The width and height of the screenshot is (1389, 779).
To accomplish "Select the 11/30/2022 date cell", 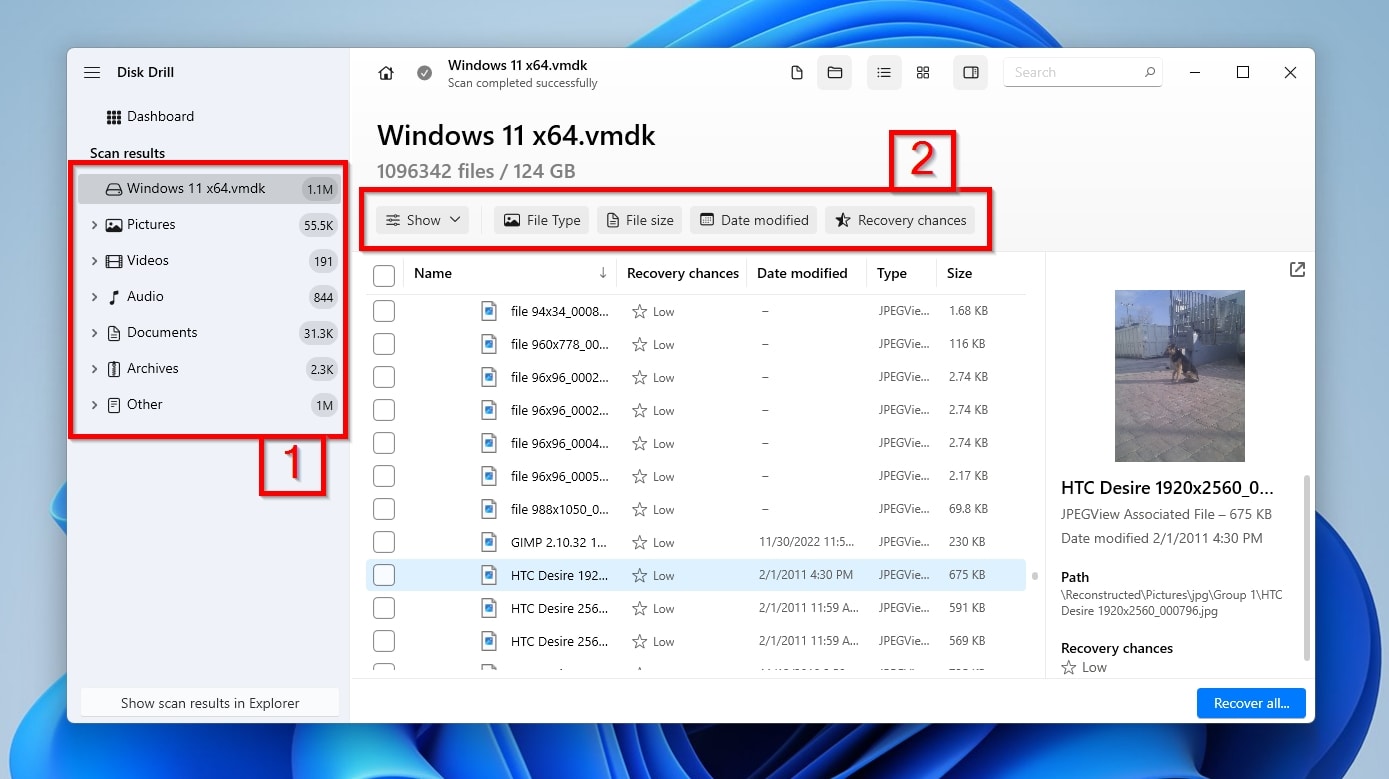I will 807,542.
